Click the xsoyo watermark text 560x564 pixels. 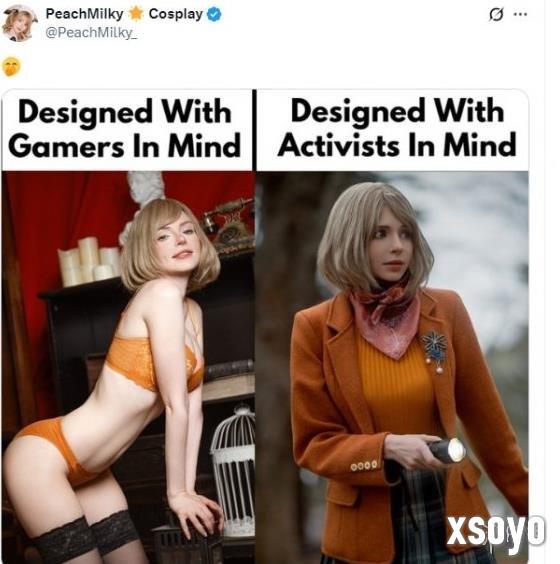click(x=496, y=531)
